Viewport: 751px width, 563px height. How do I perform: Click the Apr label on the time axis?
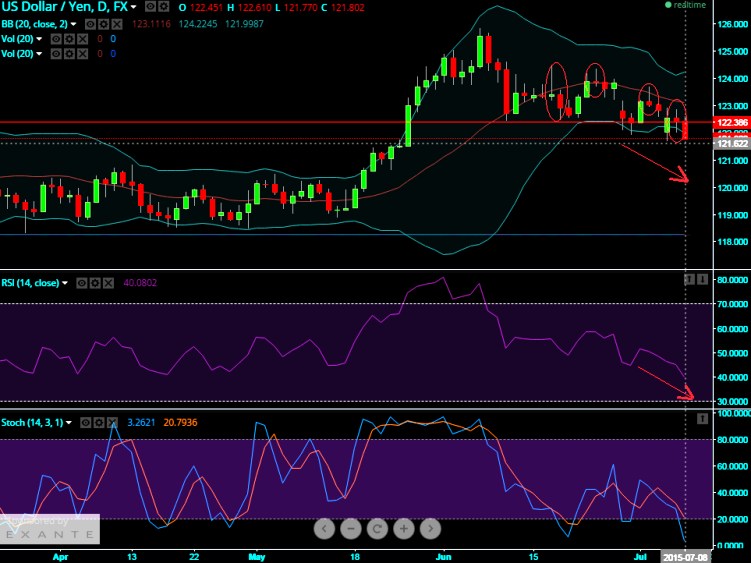point(60,557)
